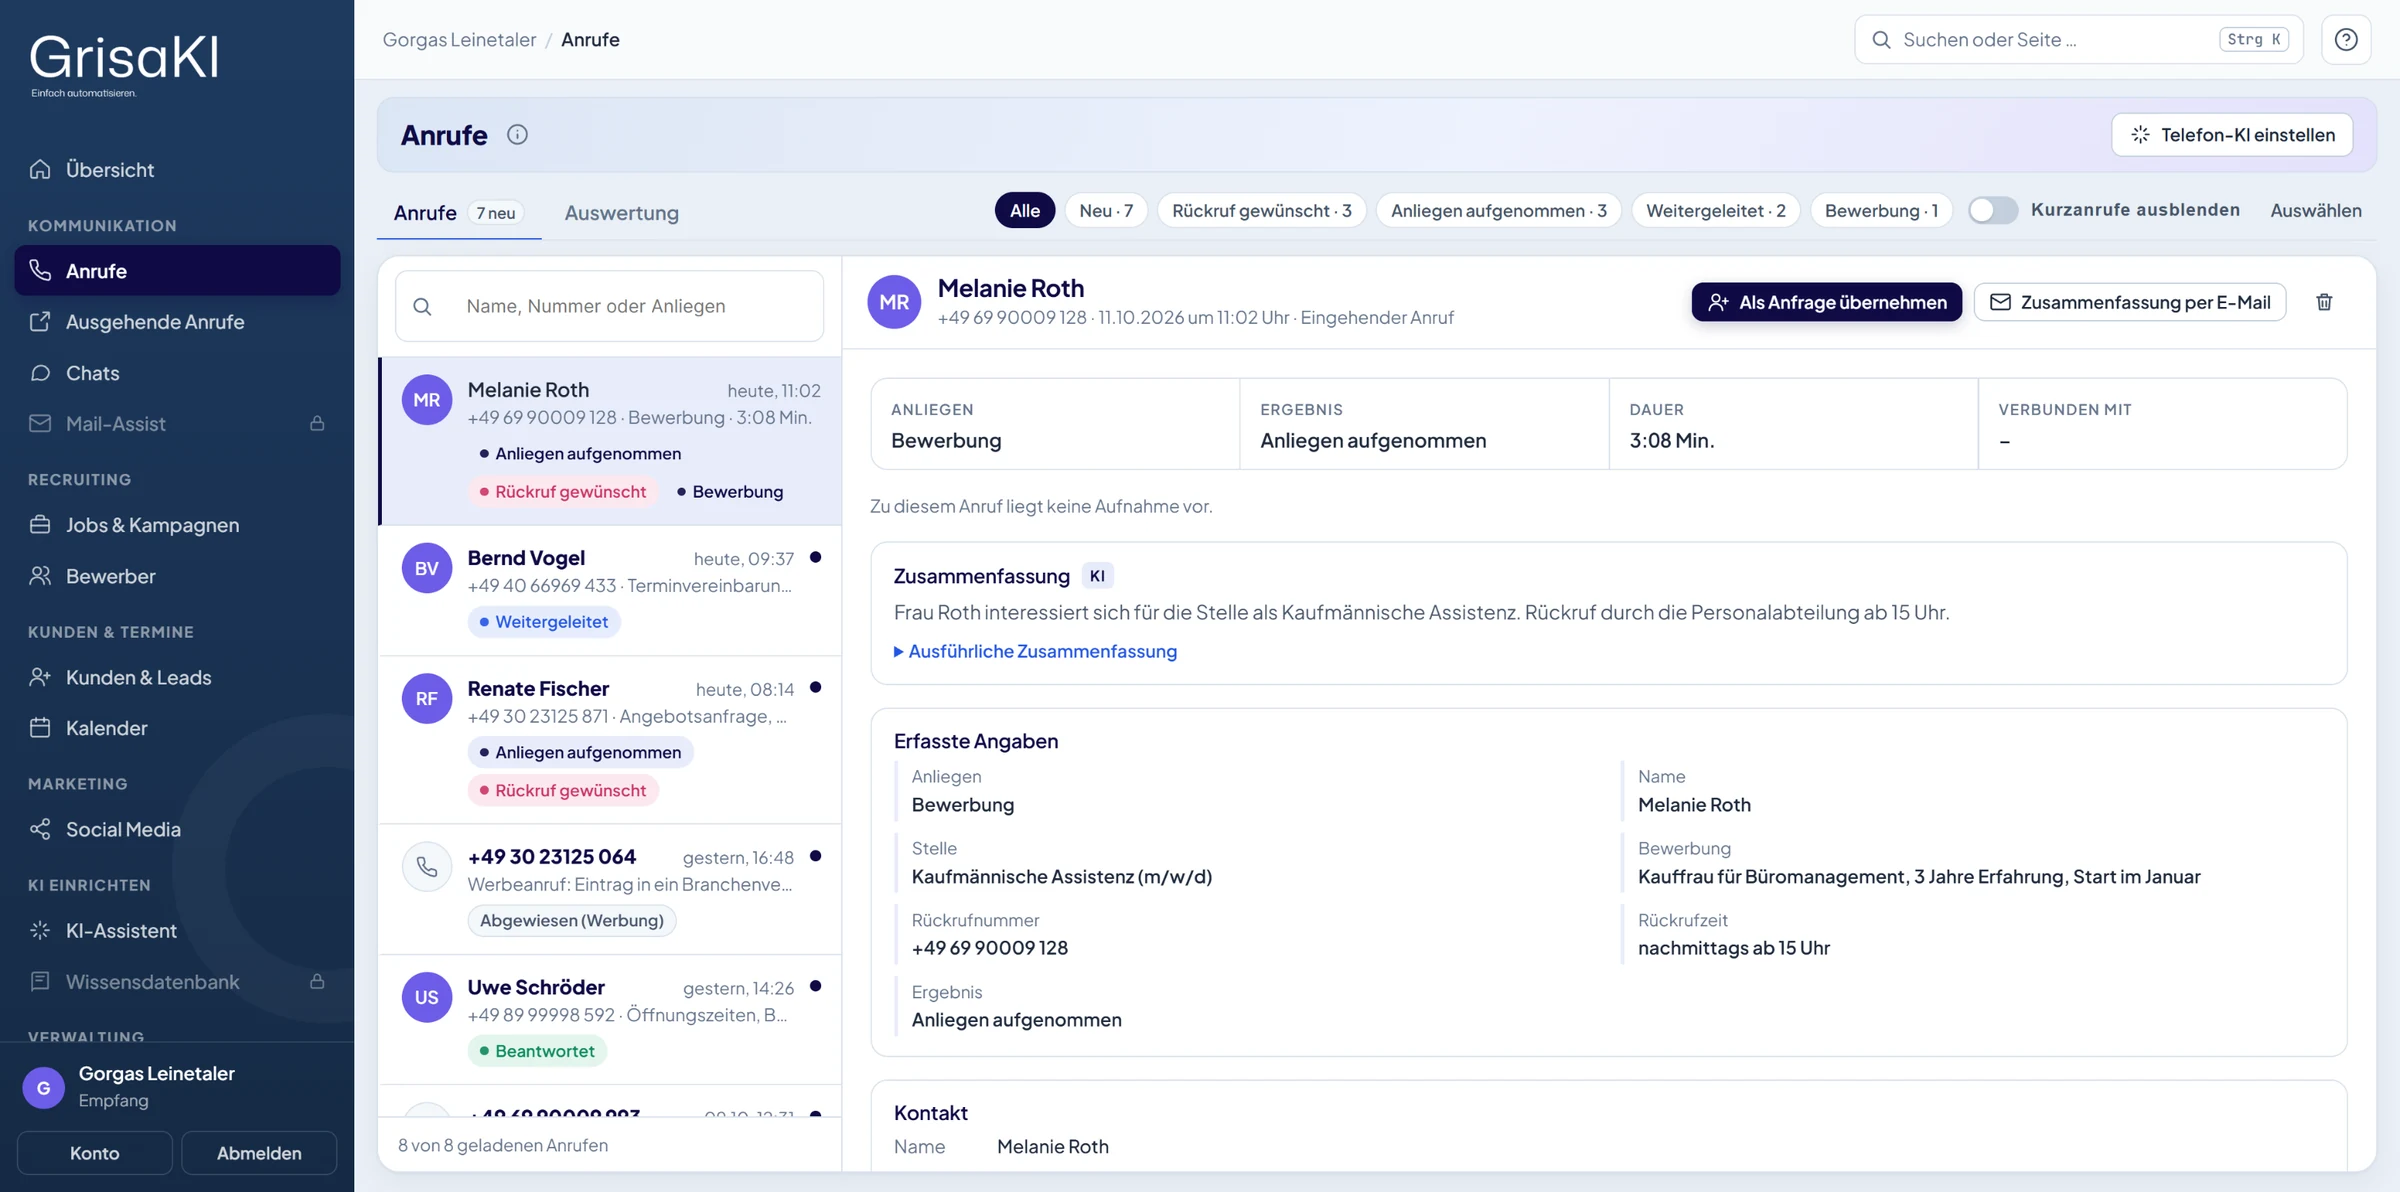The width and height of the screenshot is (2400, 1192).
Task: Select the Alle filter chip
Action: coord(1024,210)
